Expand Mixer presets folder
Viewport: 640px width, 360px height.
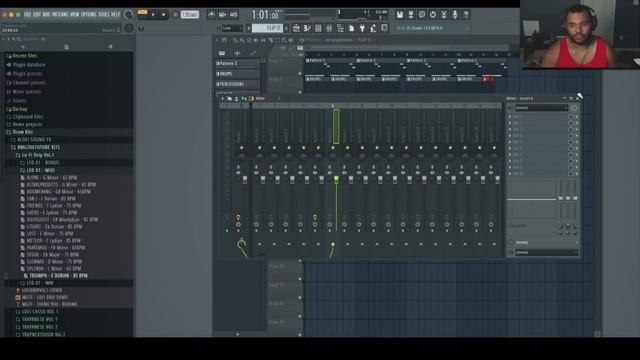pos(27,92)
